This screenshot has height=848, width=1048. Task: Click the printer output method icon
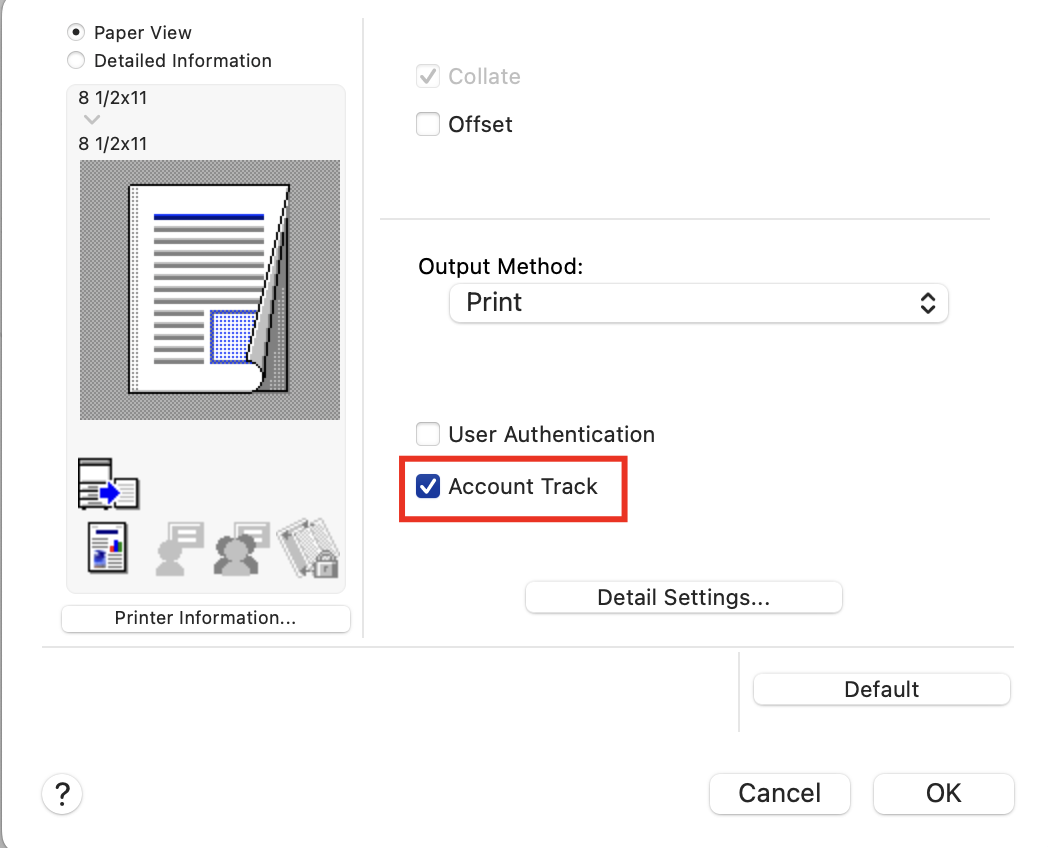tap(108, 484)
